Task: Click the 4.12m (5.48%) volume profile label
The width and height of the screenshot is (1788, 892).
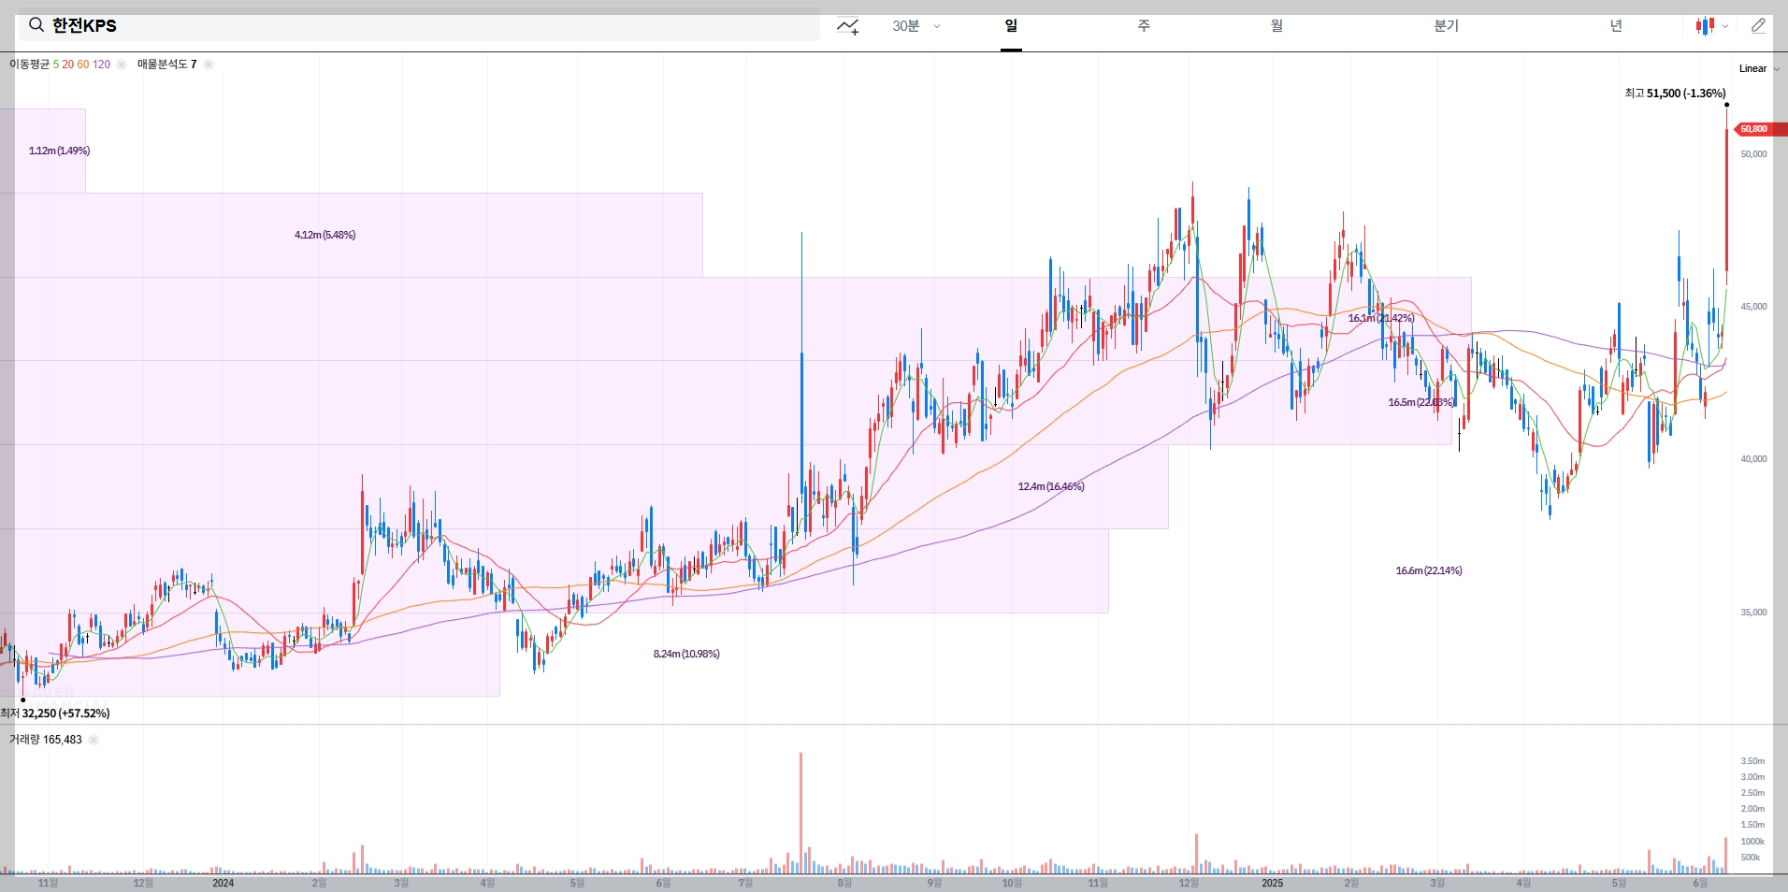Action: 325,235
